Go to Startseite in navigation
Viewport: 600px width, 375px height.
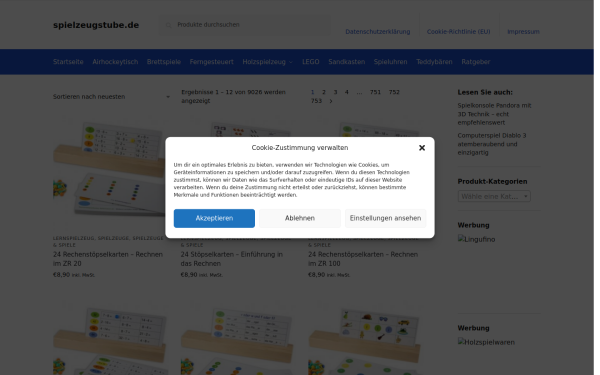click(68, 62)
